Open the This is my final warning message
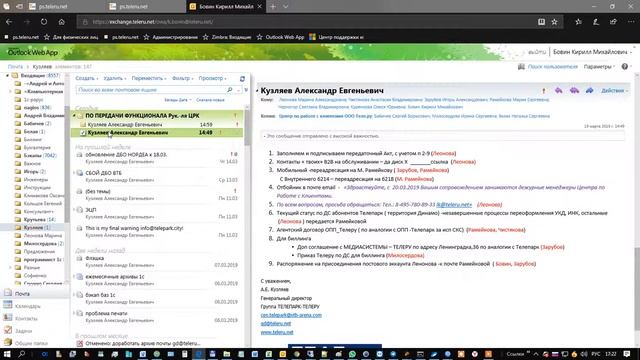Viewport: 640px width, 360px height. click(x=157, y=231)
